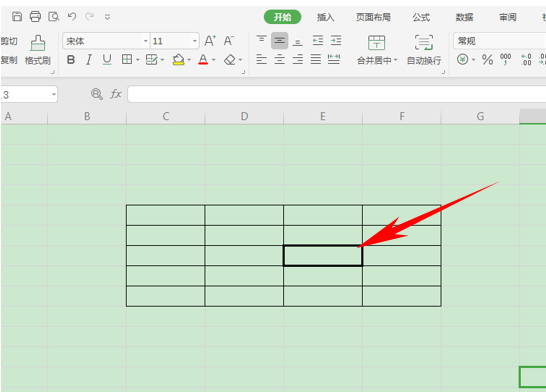Image resolution: width=546 pixels, height=392 pixels.
Task: Click the eraser clear-format icon
Action: coord(229,60)
